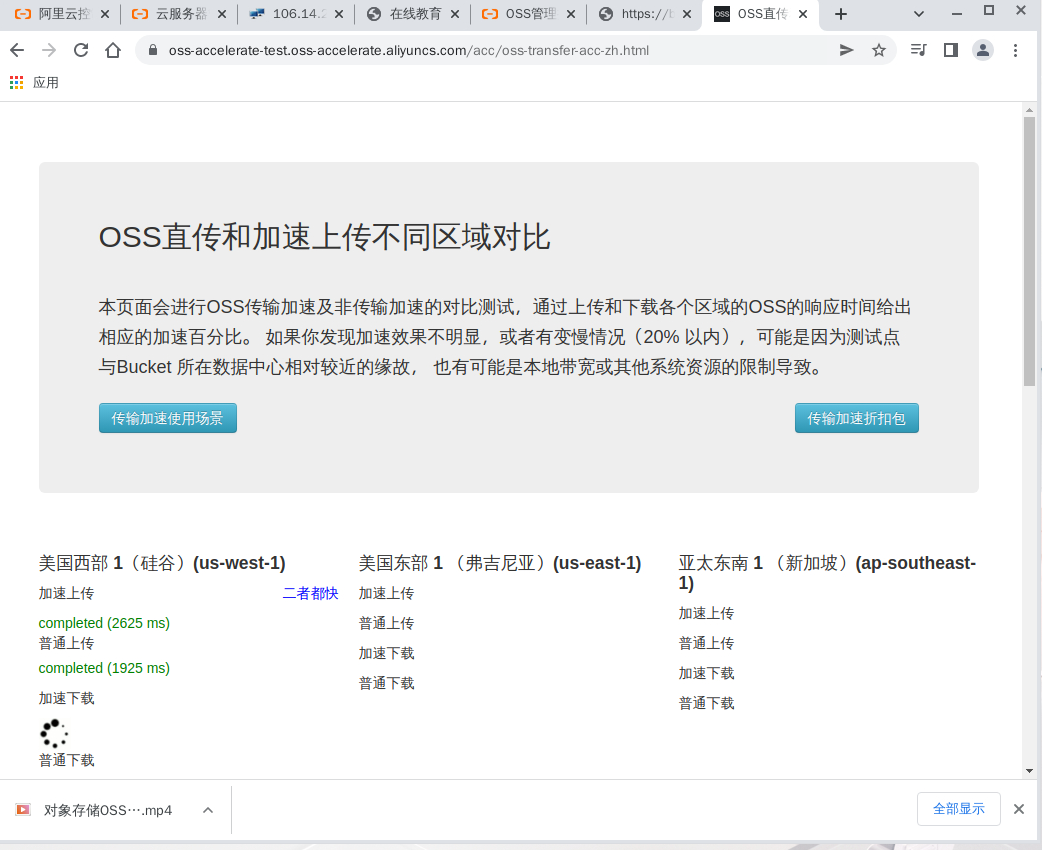Open the browser home page
Image resolution: width=1042 pixels, height=850 pixels.
pyautogui.click(x=113, y=50)
